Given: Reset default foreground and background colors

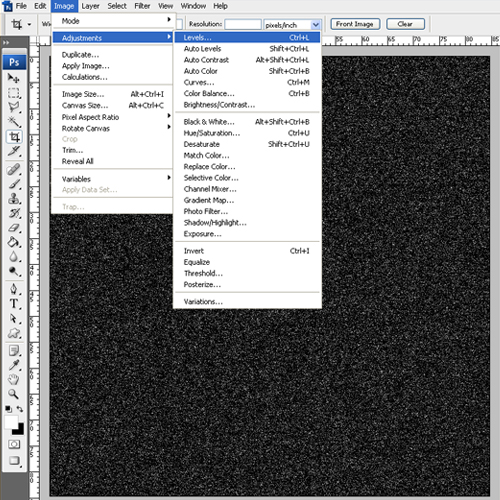Looking at the screenshot, I should pos(9,409).
